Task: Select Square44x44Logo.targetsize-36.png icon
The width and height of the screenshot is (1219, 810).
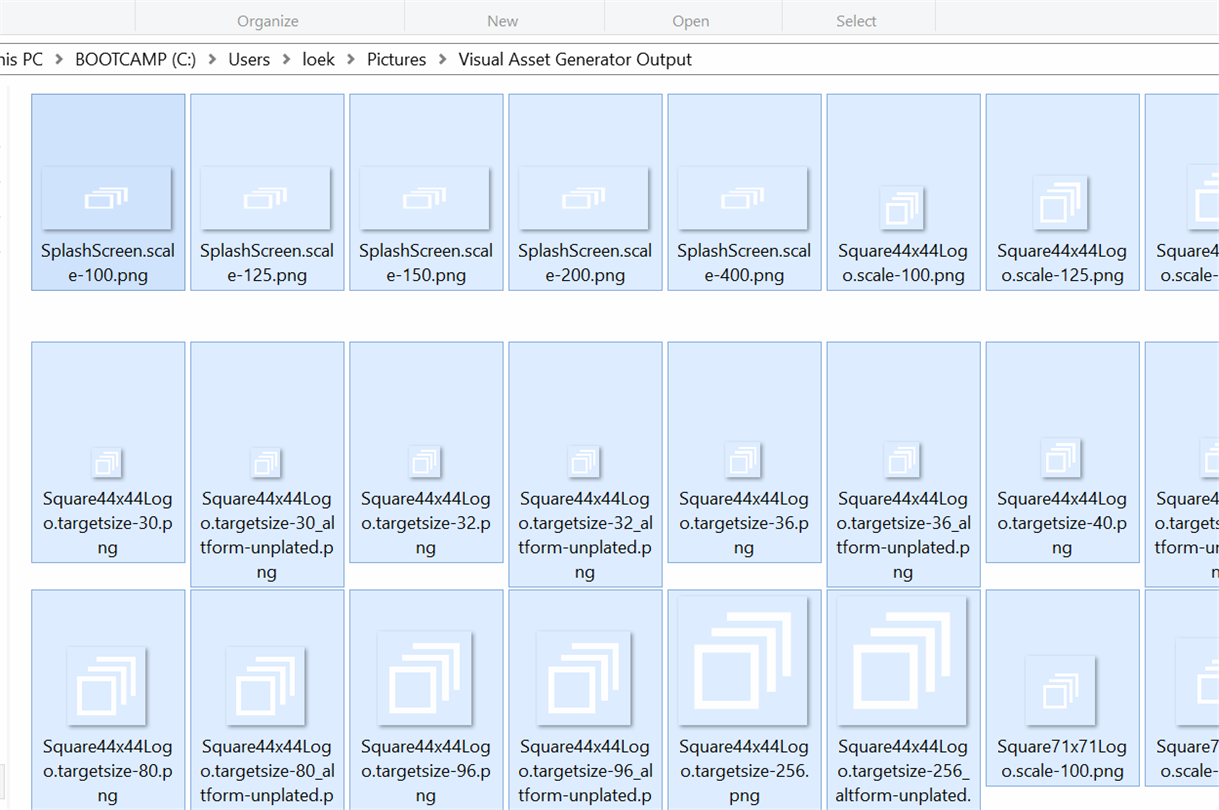Action: [x=743, y=460]
